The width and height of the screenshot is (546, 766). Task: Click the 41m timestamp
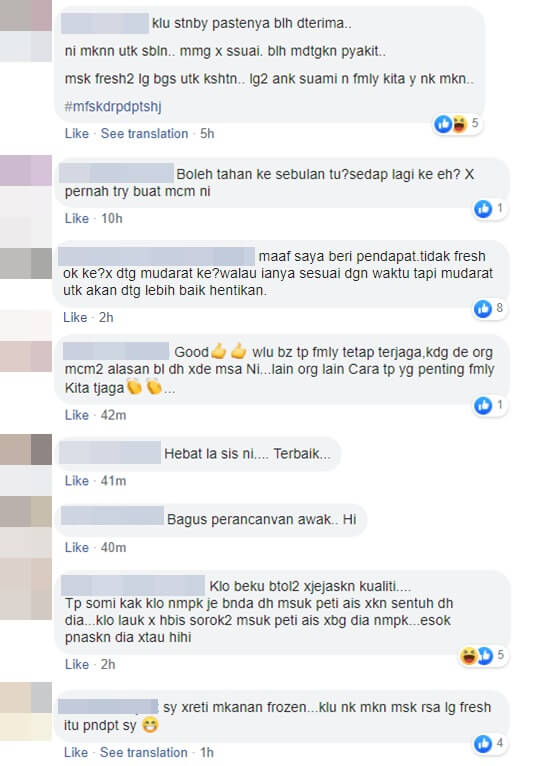[113, 481]
